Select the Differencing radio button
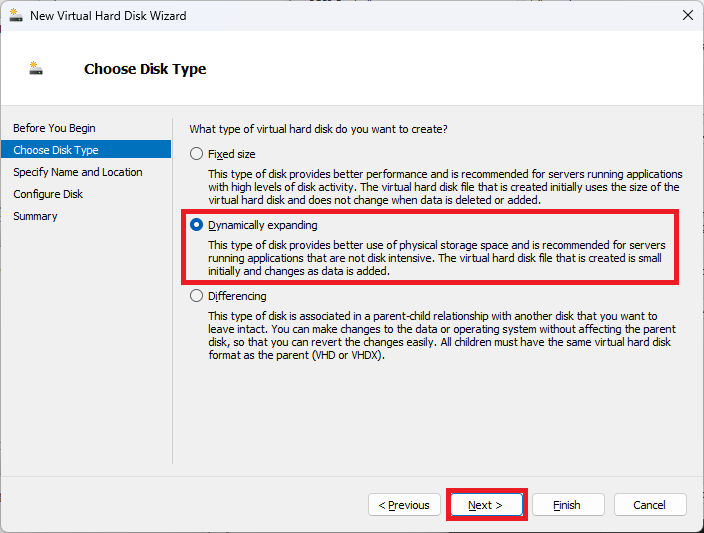Image resolution: width=704 pixels, height=533 pixels. click(x=196, y=296)
